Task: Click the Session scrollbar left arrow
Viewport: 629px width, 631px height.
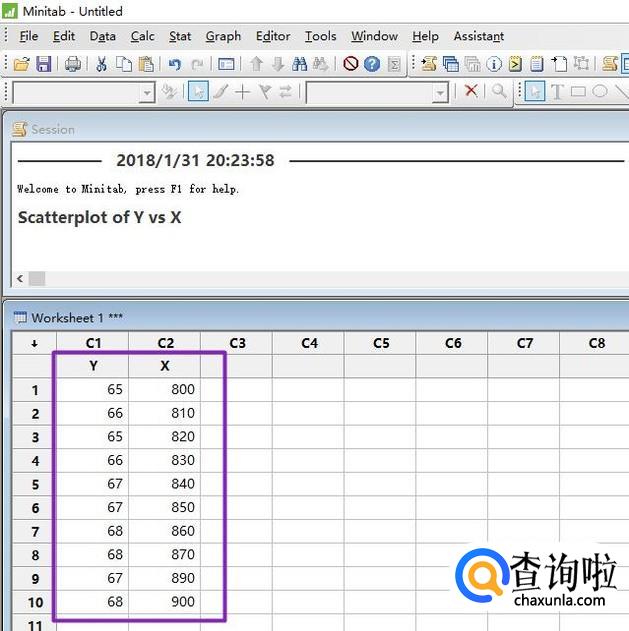Action: [20, 278]
